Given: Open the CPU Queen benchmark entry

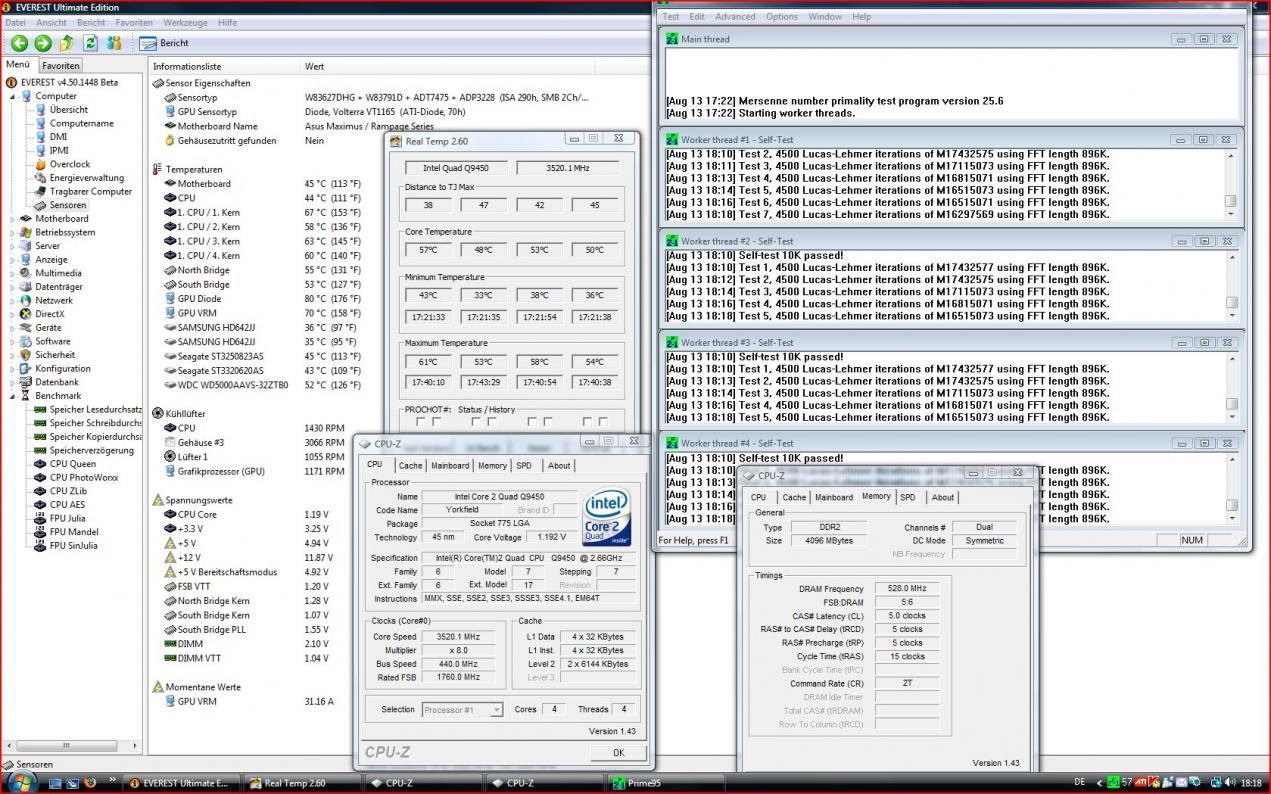Looking at the screenshot, I should [x=72, y=464].
